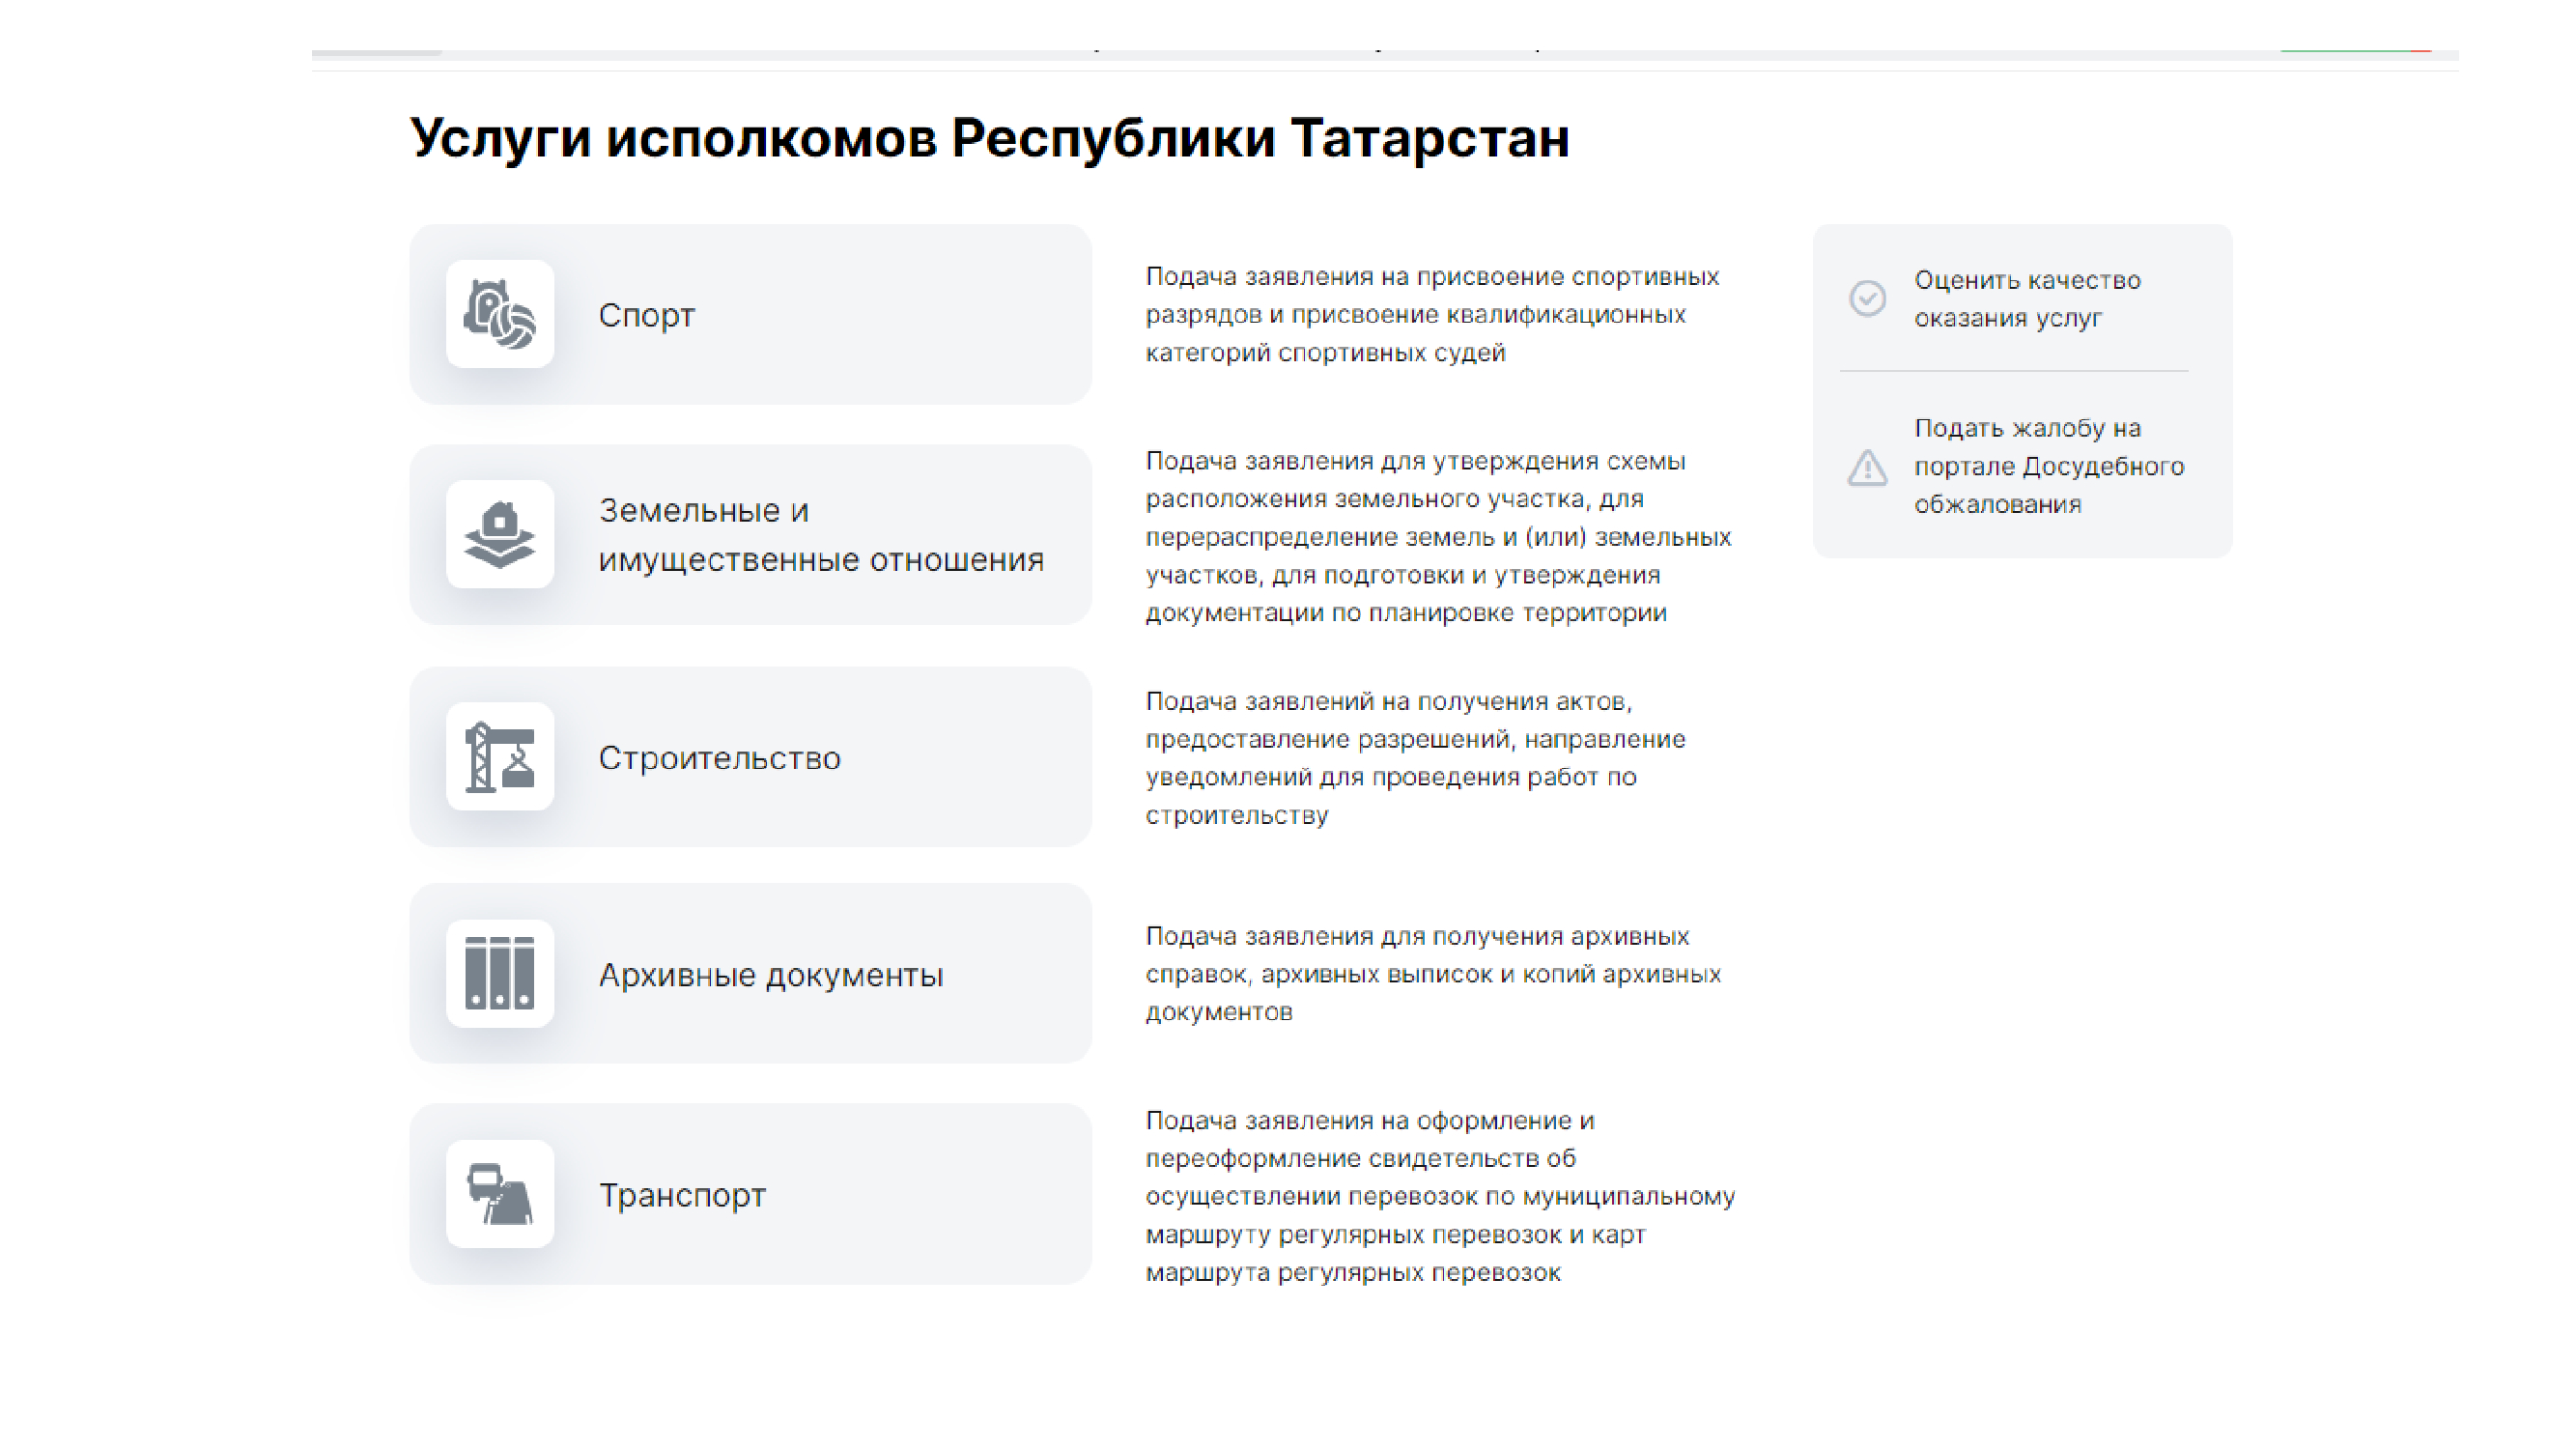The width and height of the screenshot is (2576, 1449).
Task: Click Оценить качество оказания услуг link
Action: pos(2027,299)
